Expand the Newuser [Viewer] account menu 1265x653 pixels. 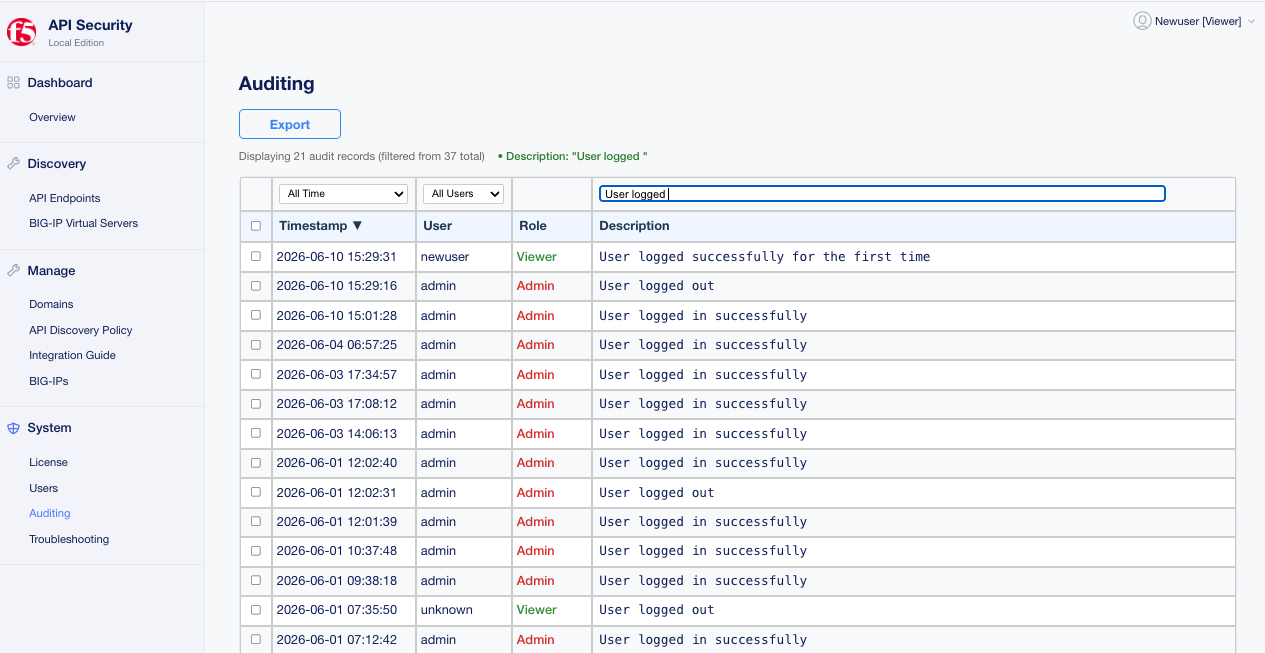pos(1195,21)
